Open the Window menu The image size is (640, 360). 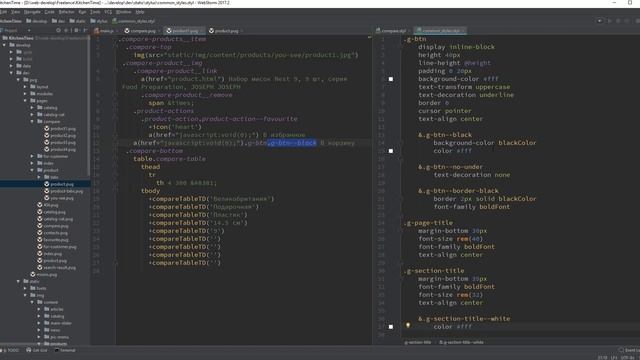tap(123, 12)
